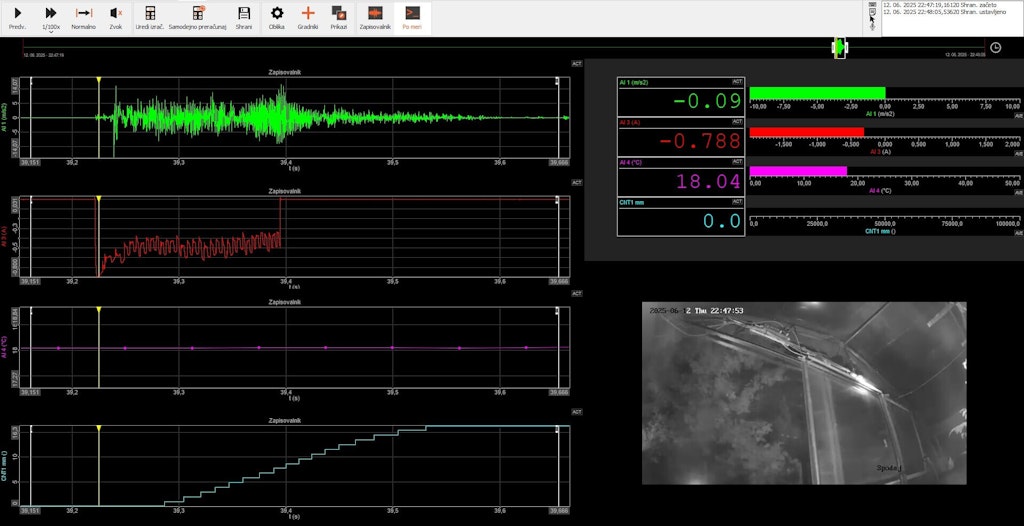
Task: Click the voice event microphone icon
Action: [872, 27]
